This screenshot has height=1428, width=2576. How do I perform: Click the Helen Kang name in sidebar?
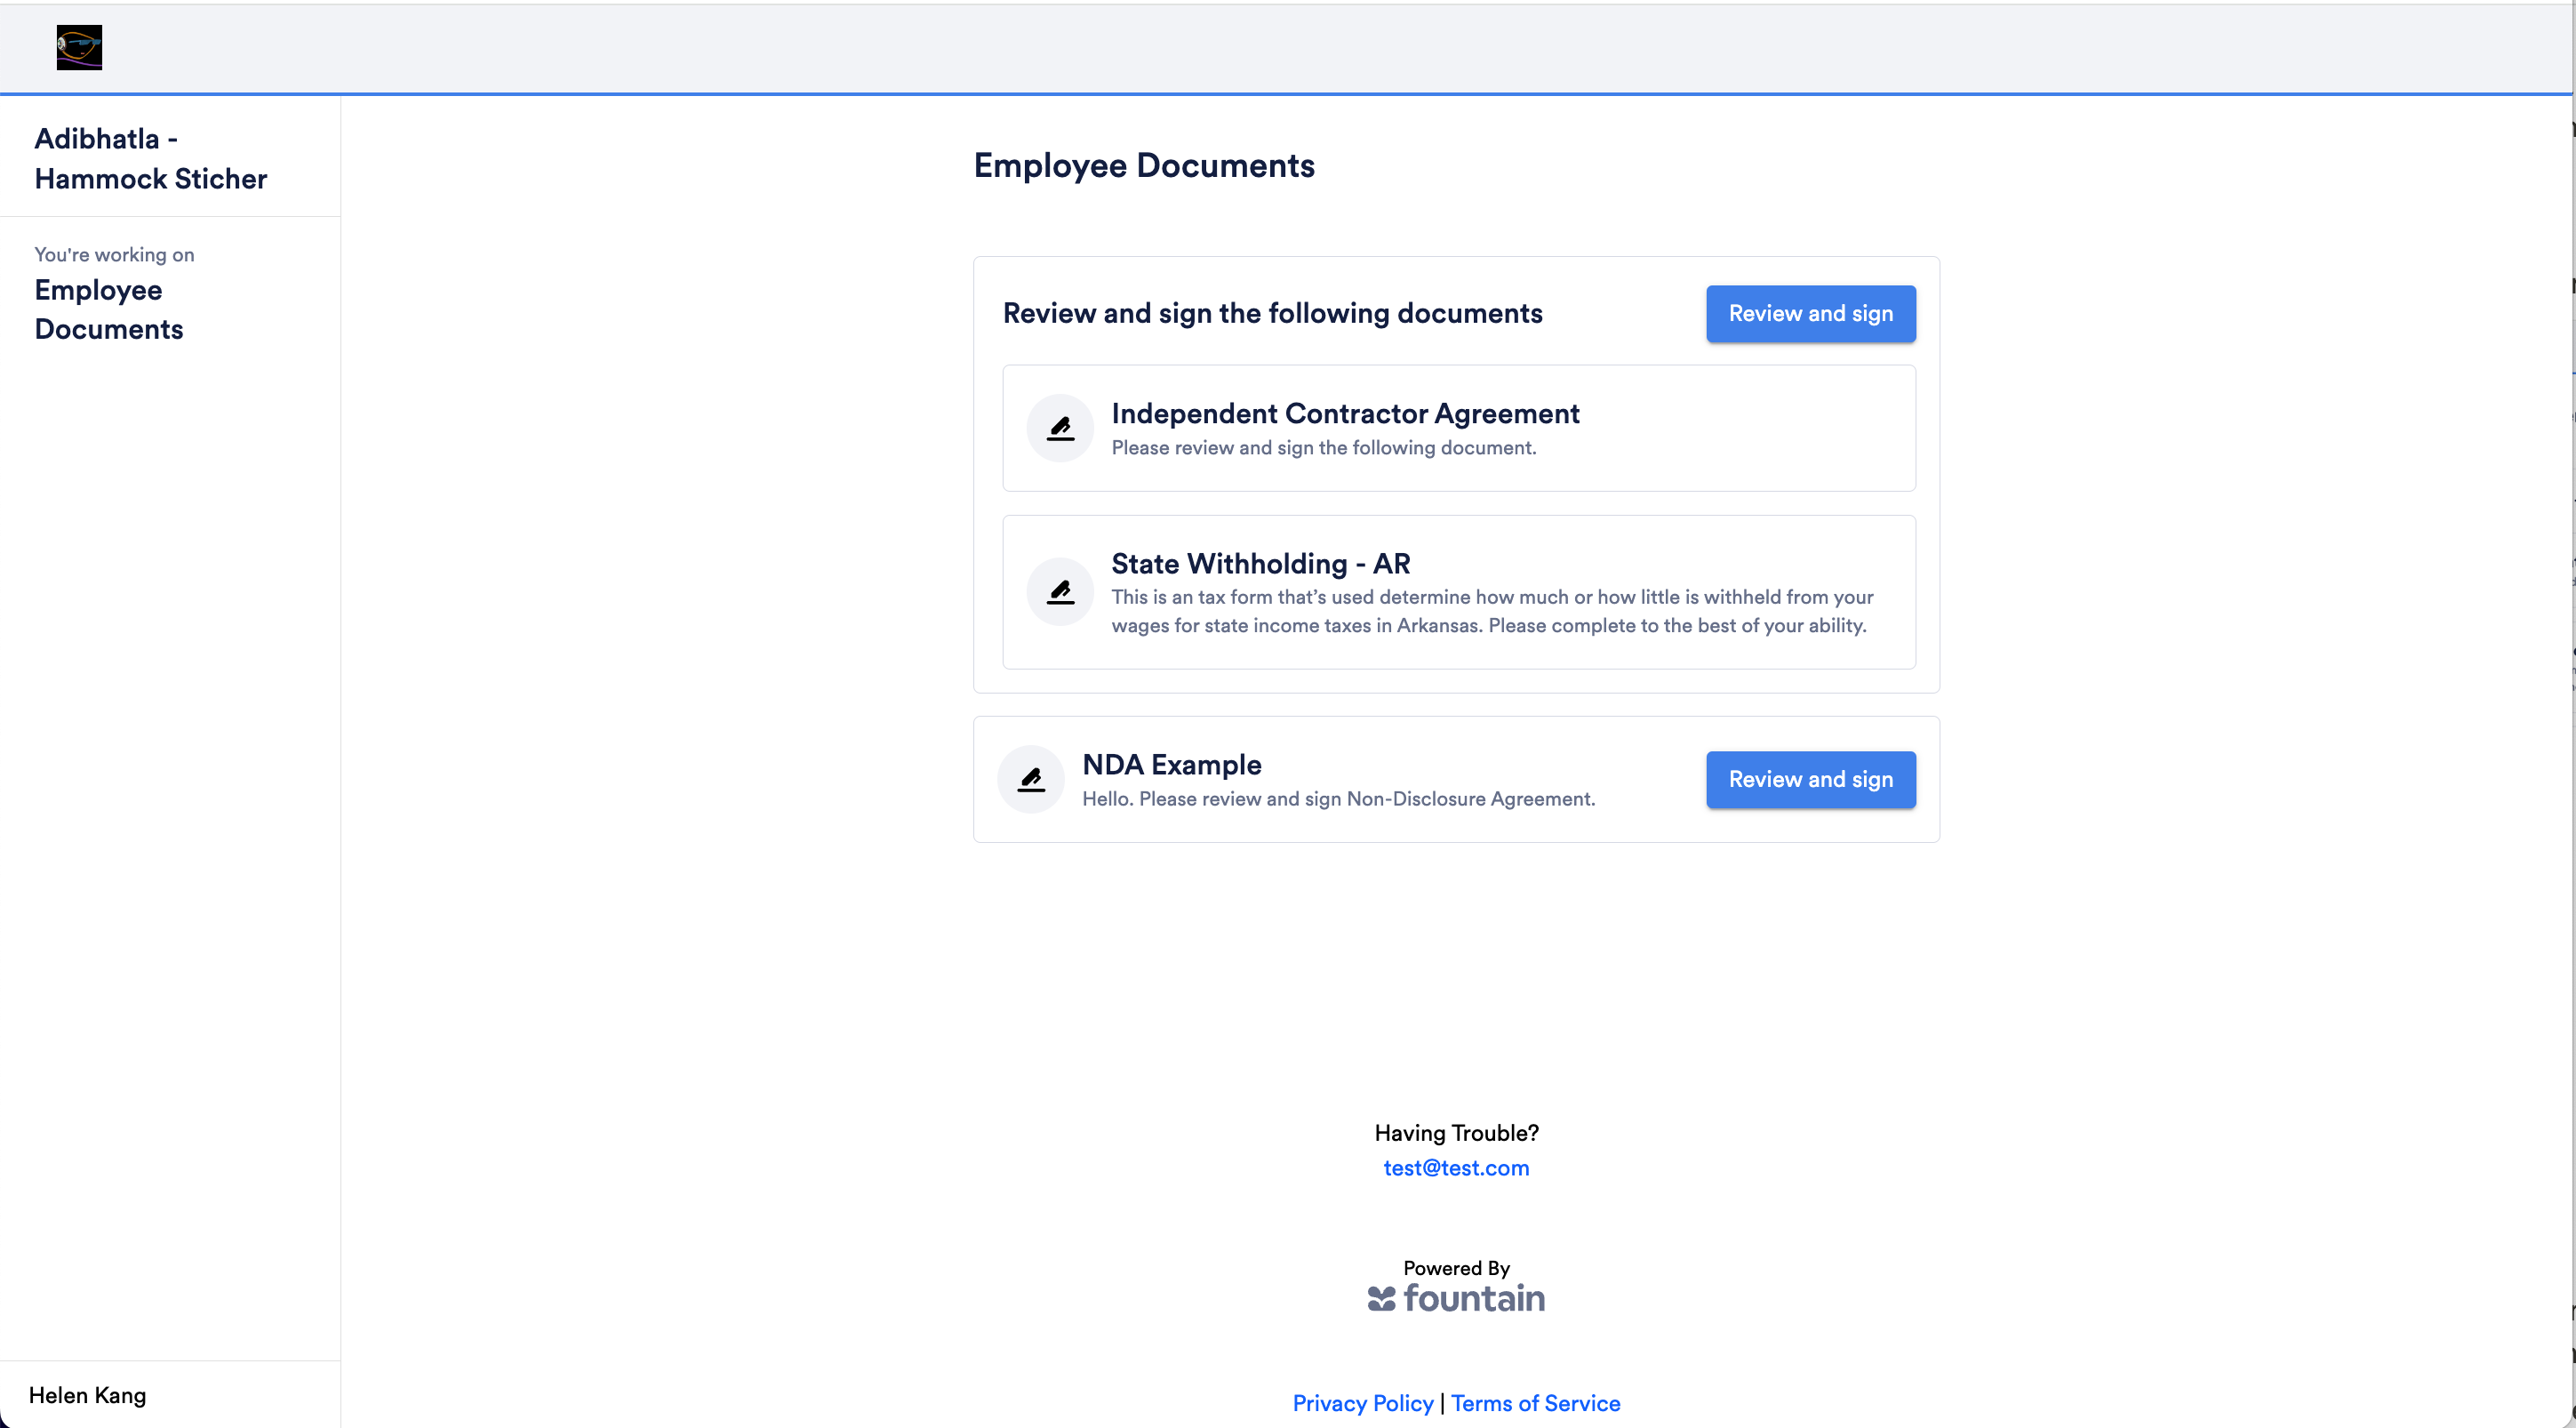point(87,1395)
